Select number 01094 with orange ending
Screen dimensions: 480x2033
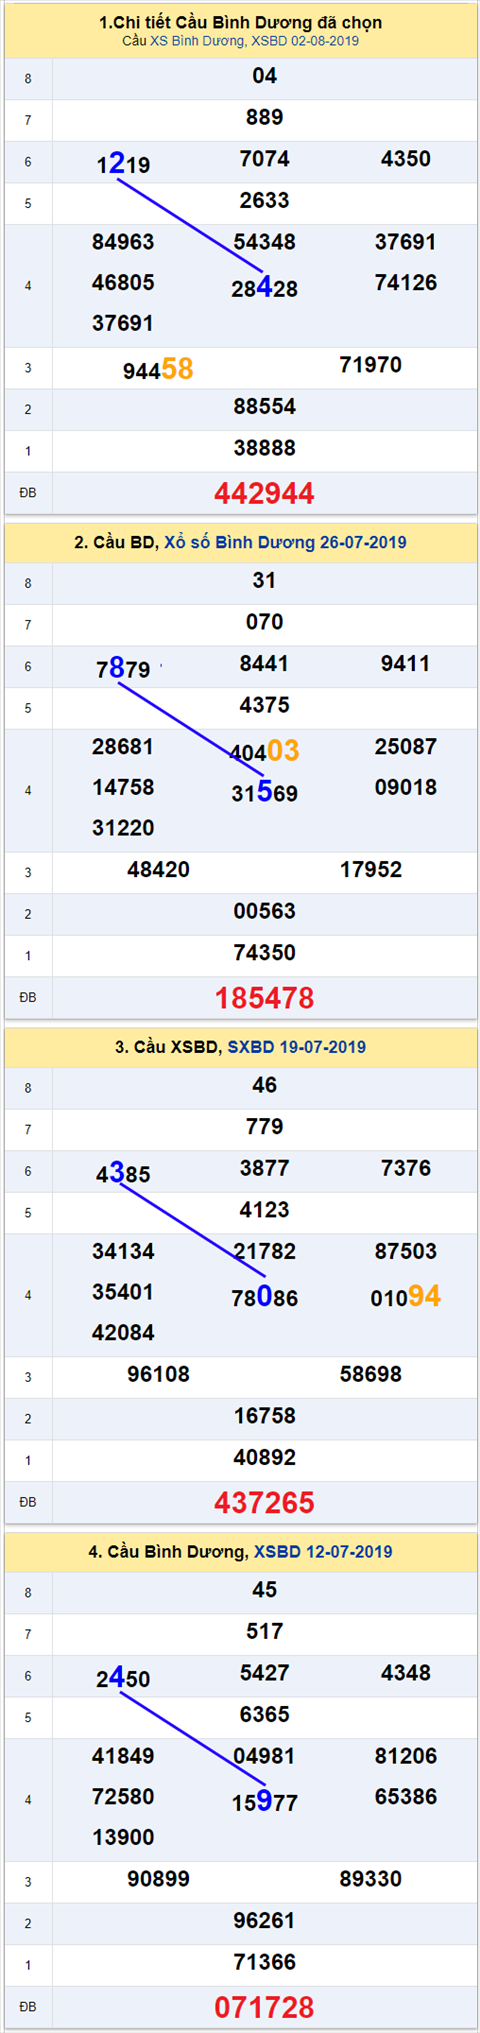click(405, 1297)
